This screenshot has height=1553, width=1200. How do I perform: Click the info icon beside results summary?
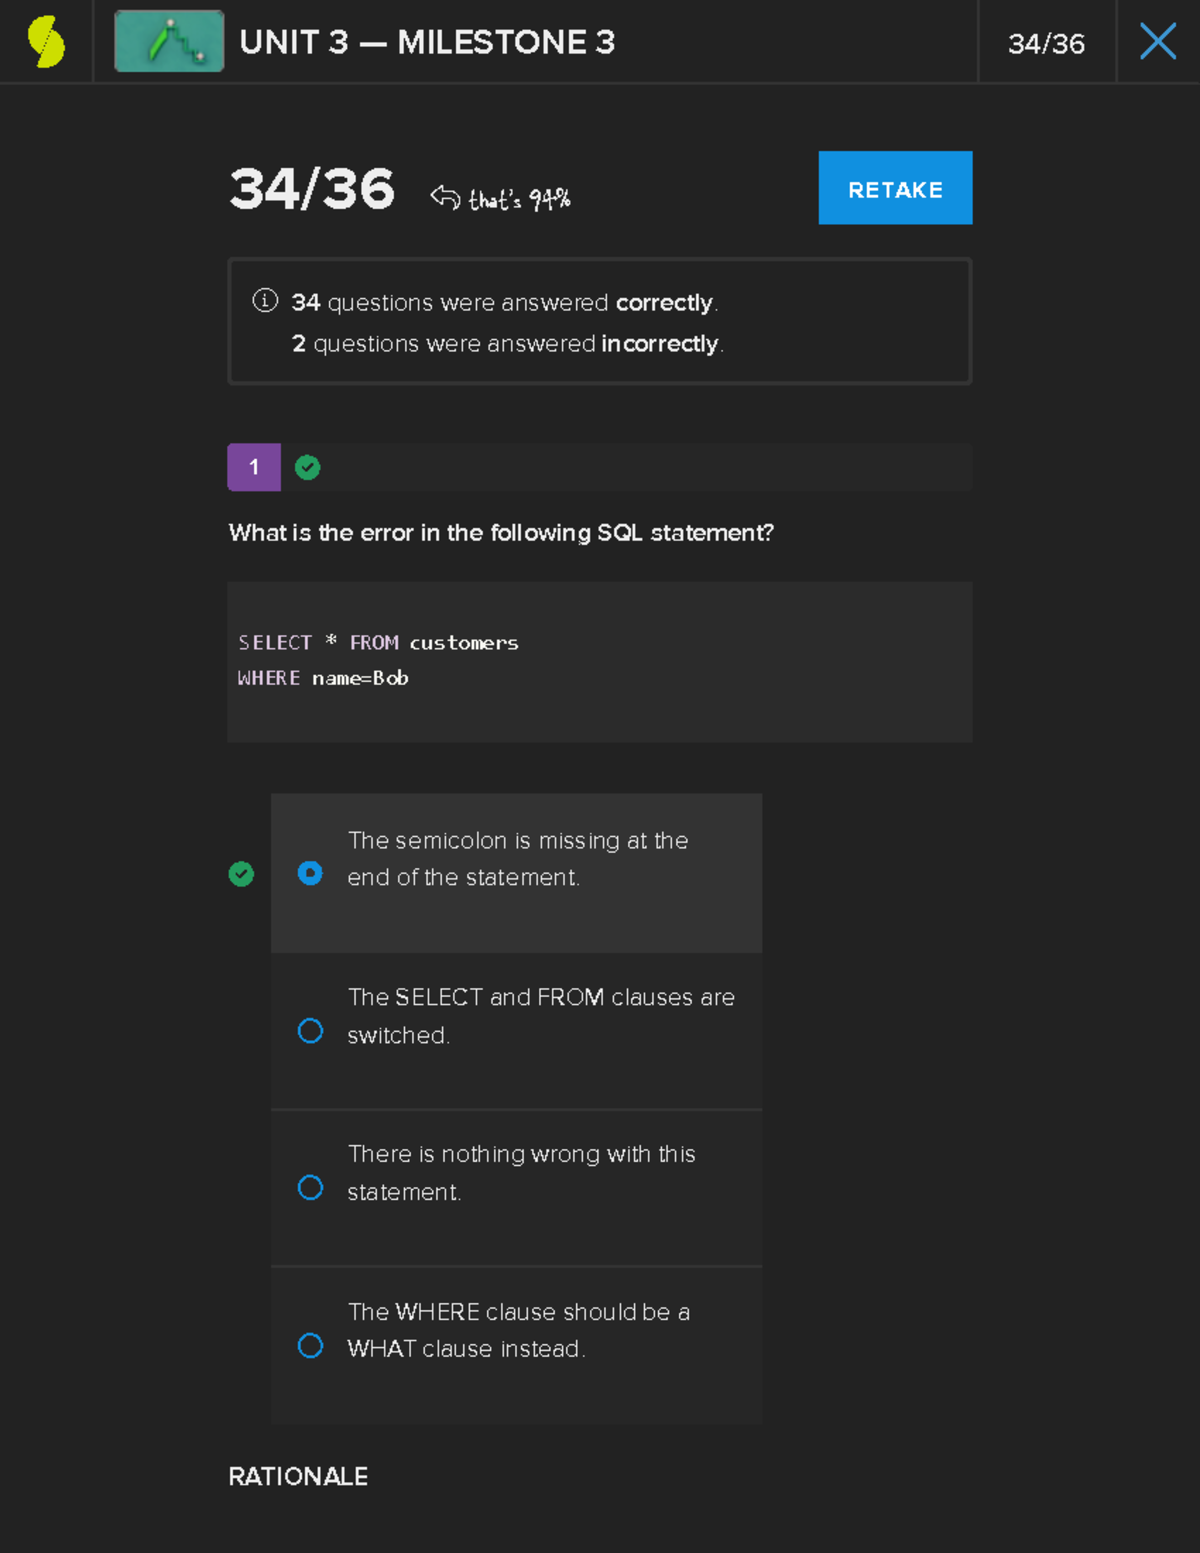[x=265, y=300]
